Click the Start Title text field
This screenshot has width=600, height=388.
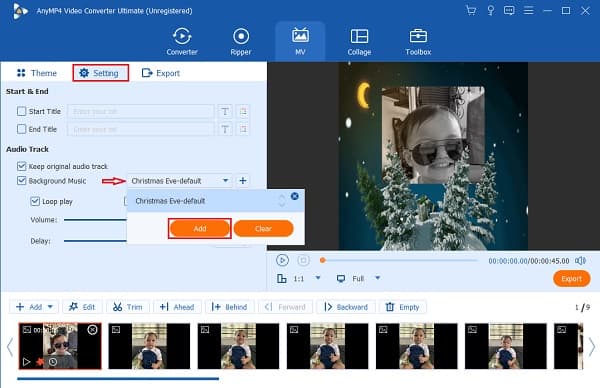(x=140, y=111)
